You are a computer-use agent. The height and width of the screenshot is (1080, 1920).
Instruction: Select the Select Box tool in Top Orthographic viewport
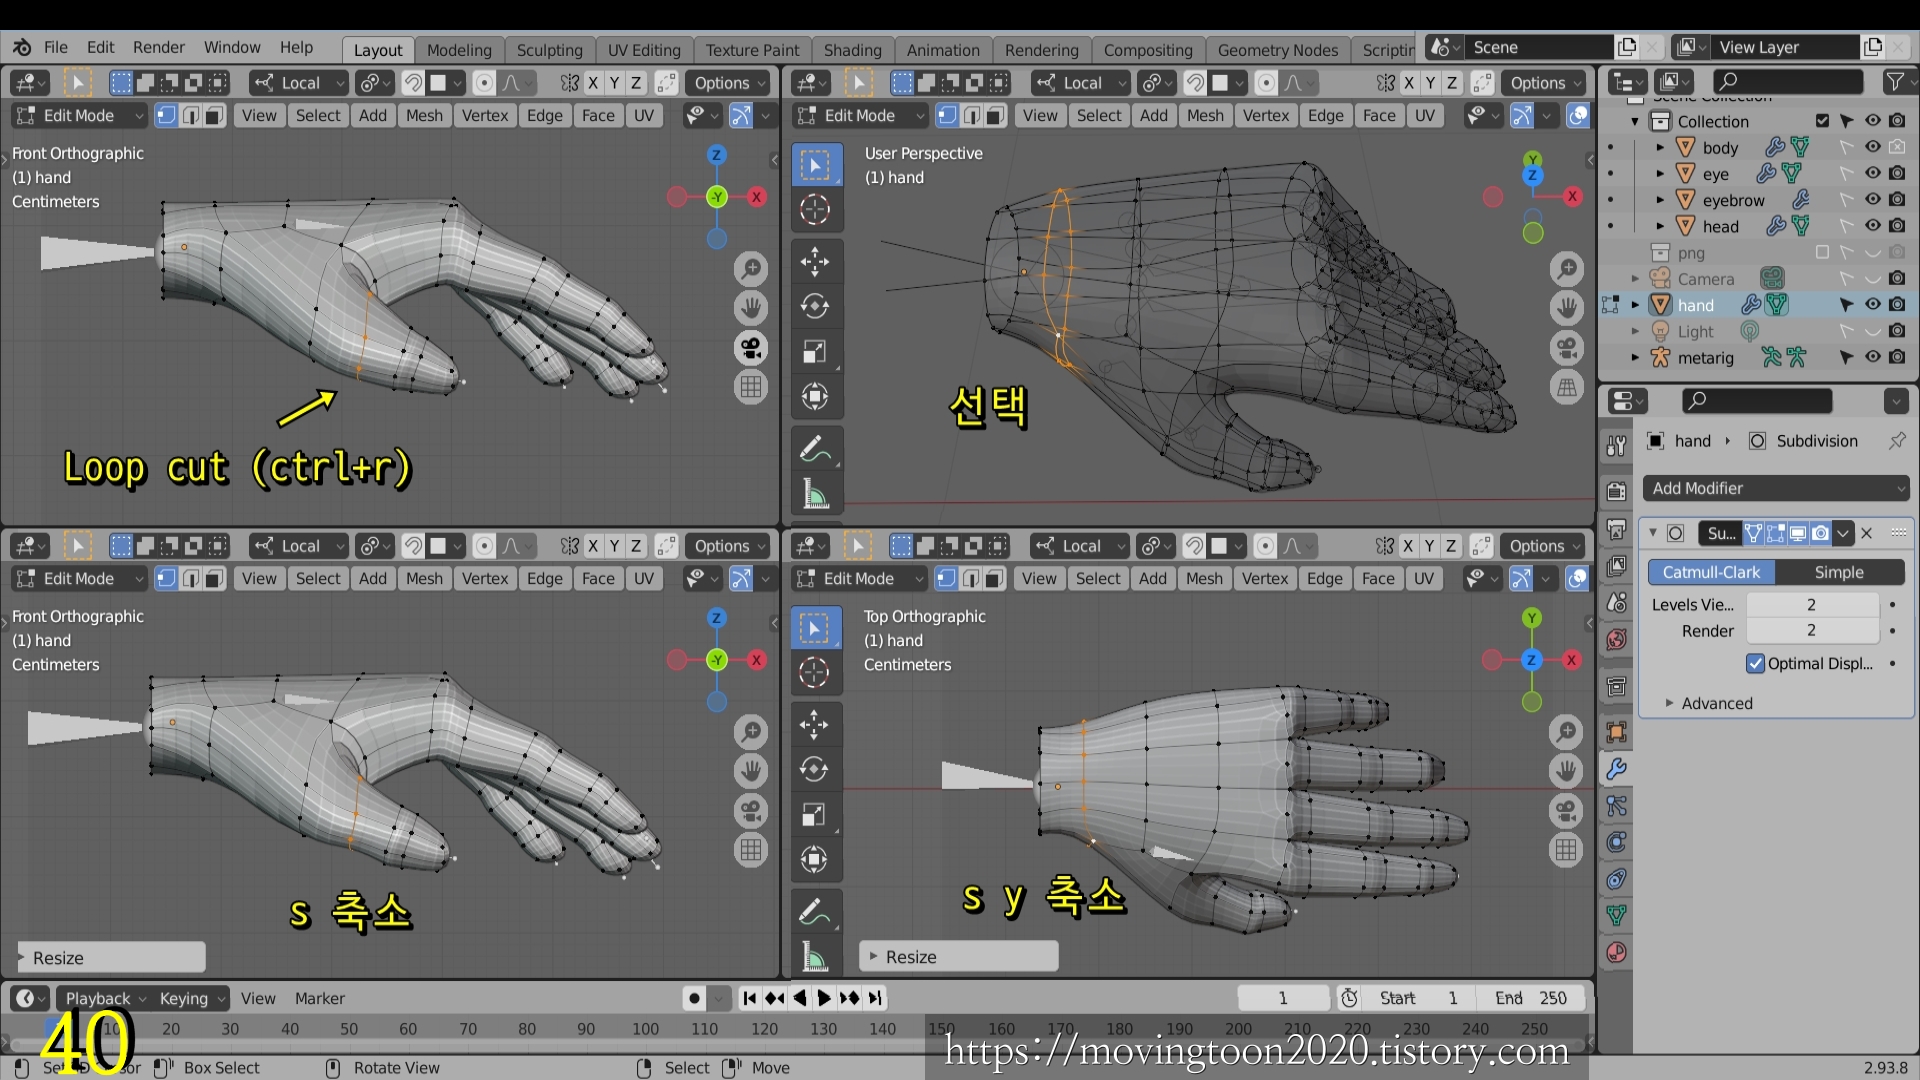[814, 628]
